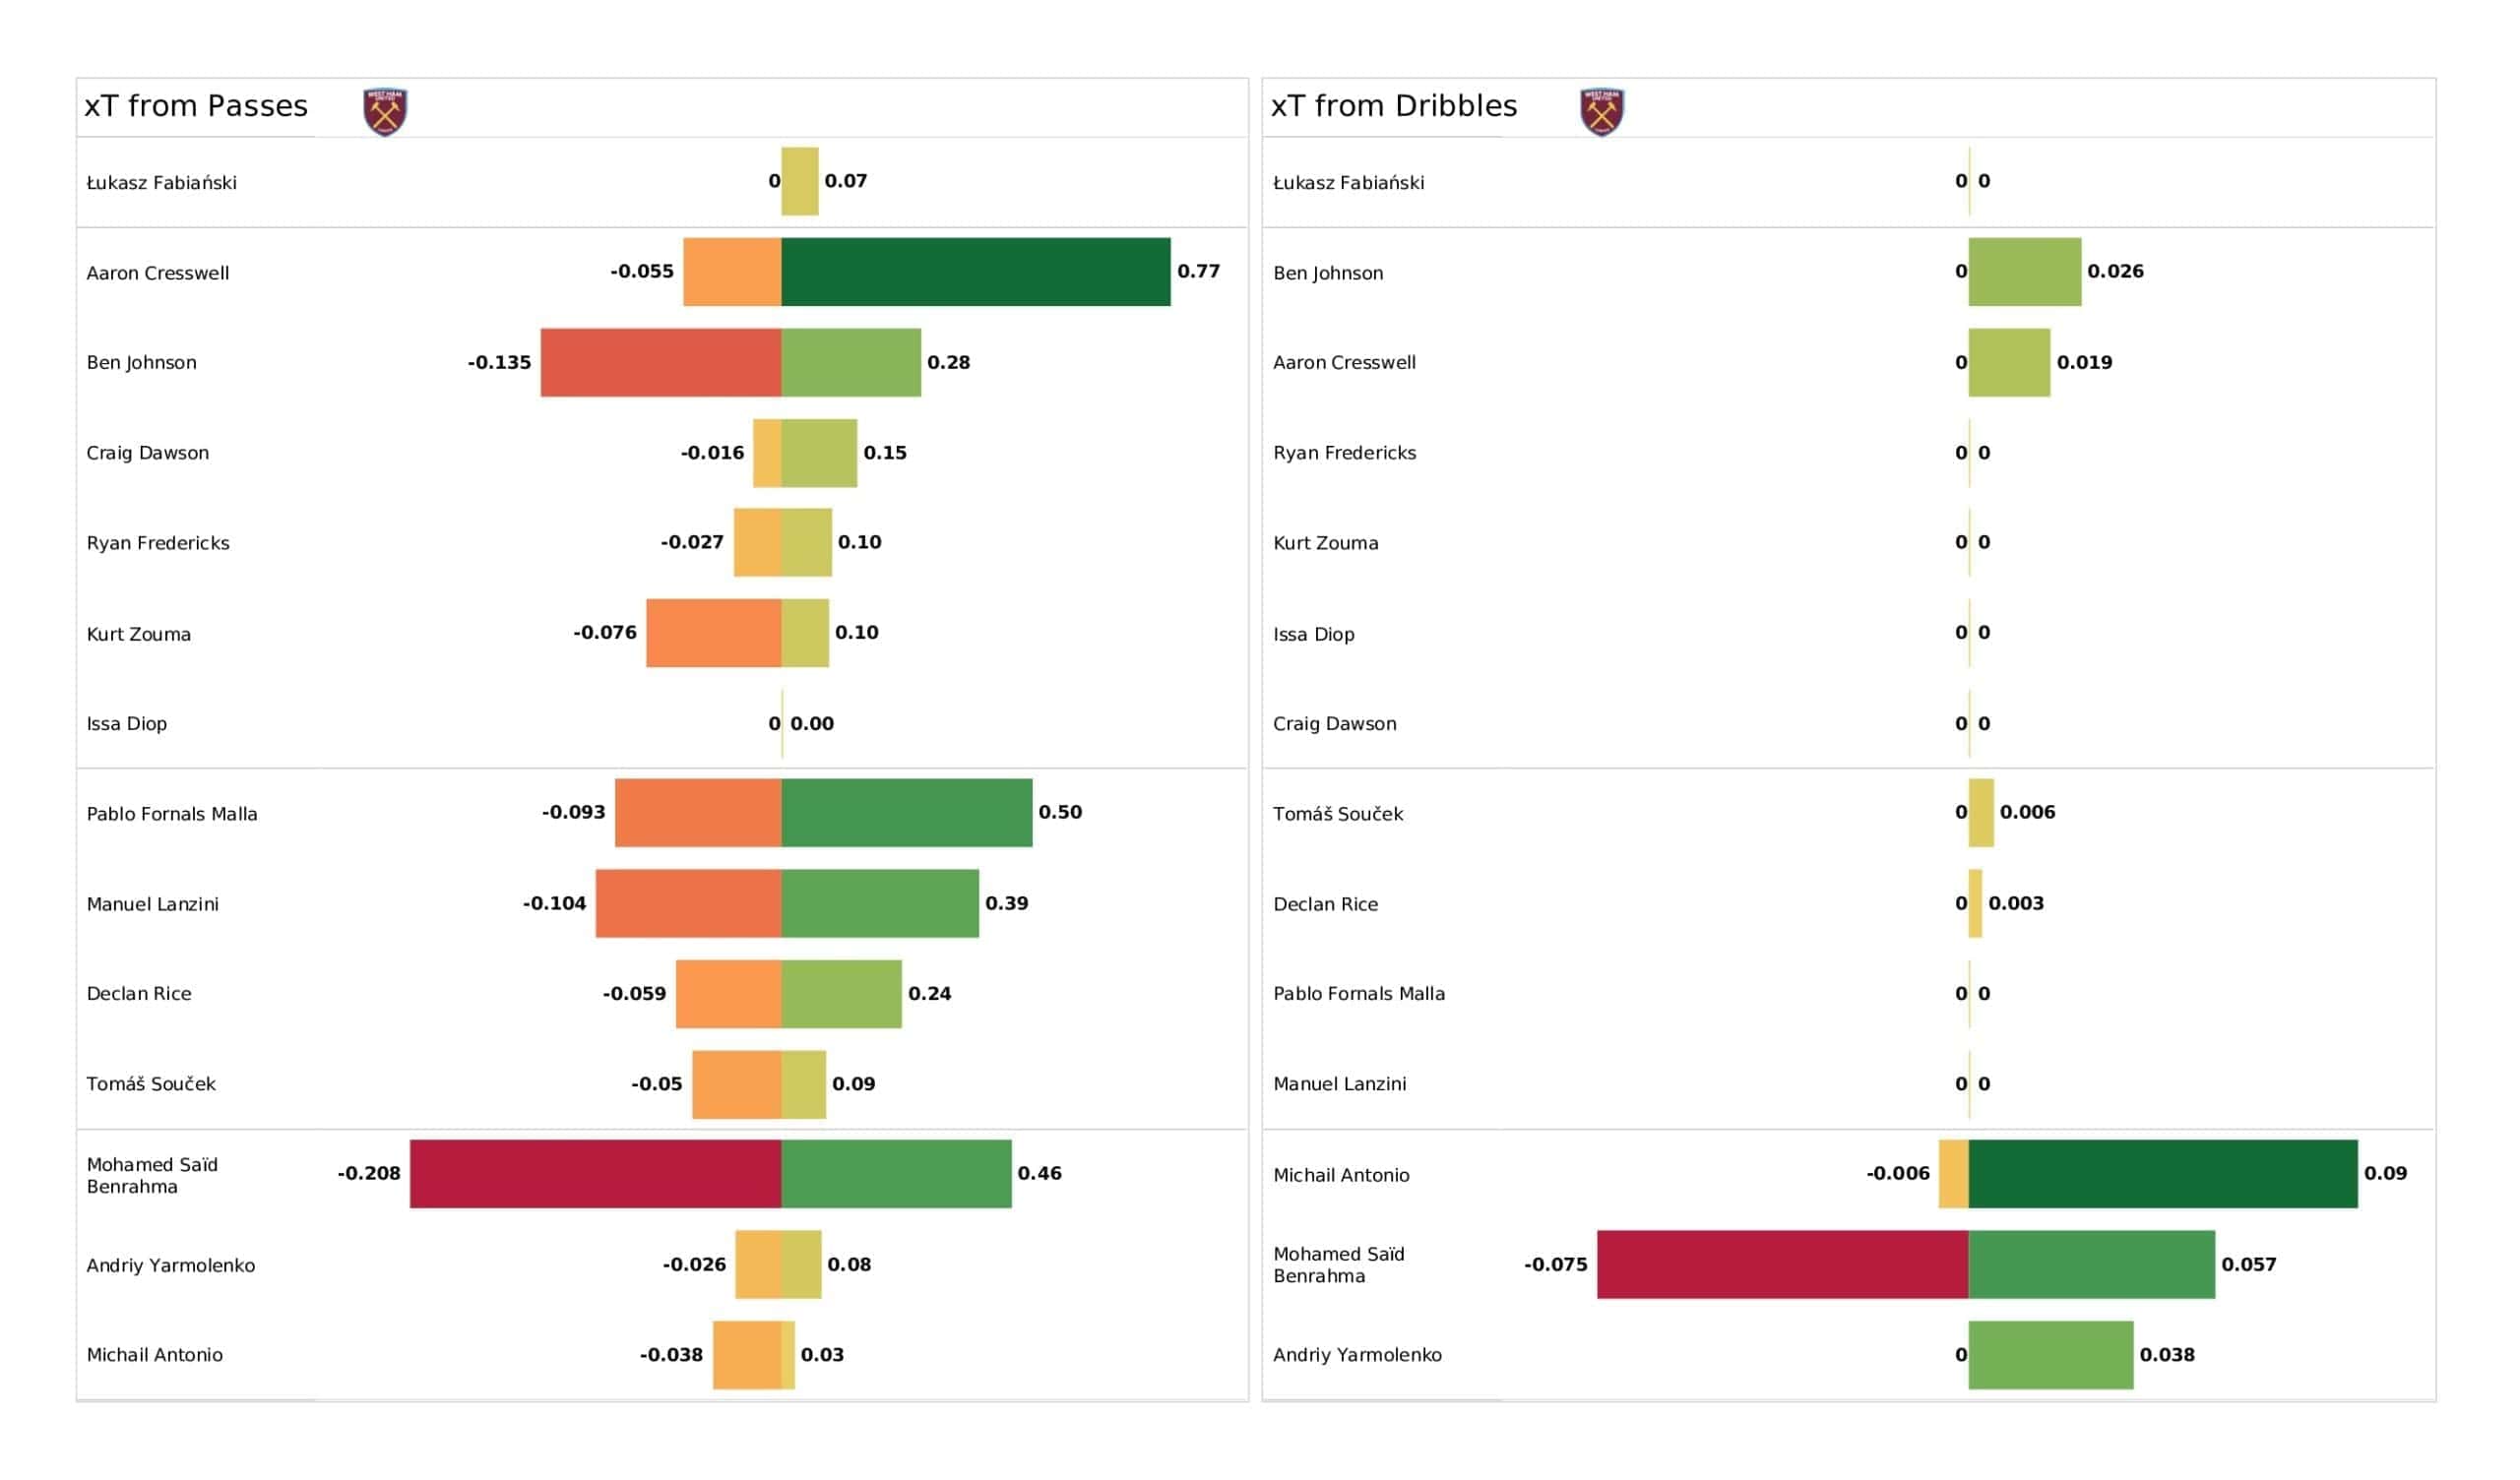Viewport: 2520px width, 1480px height.
Task: Select the Tomáš Souček label in dribbles chart
Action: click(1338, 814)
